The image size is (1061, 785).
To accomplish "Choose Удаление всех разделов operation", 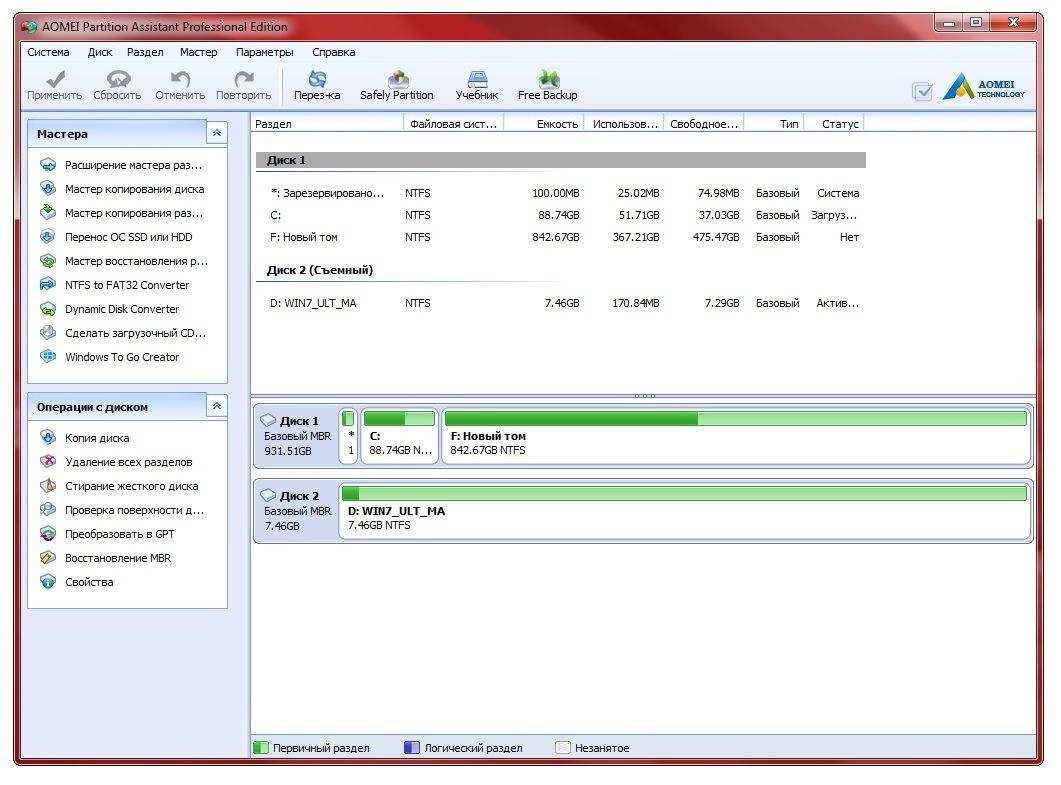I will click(x=116, y=462).
